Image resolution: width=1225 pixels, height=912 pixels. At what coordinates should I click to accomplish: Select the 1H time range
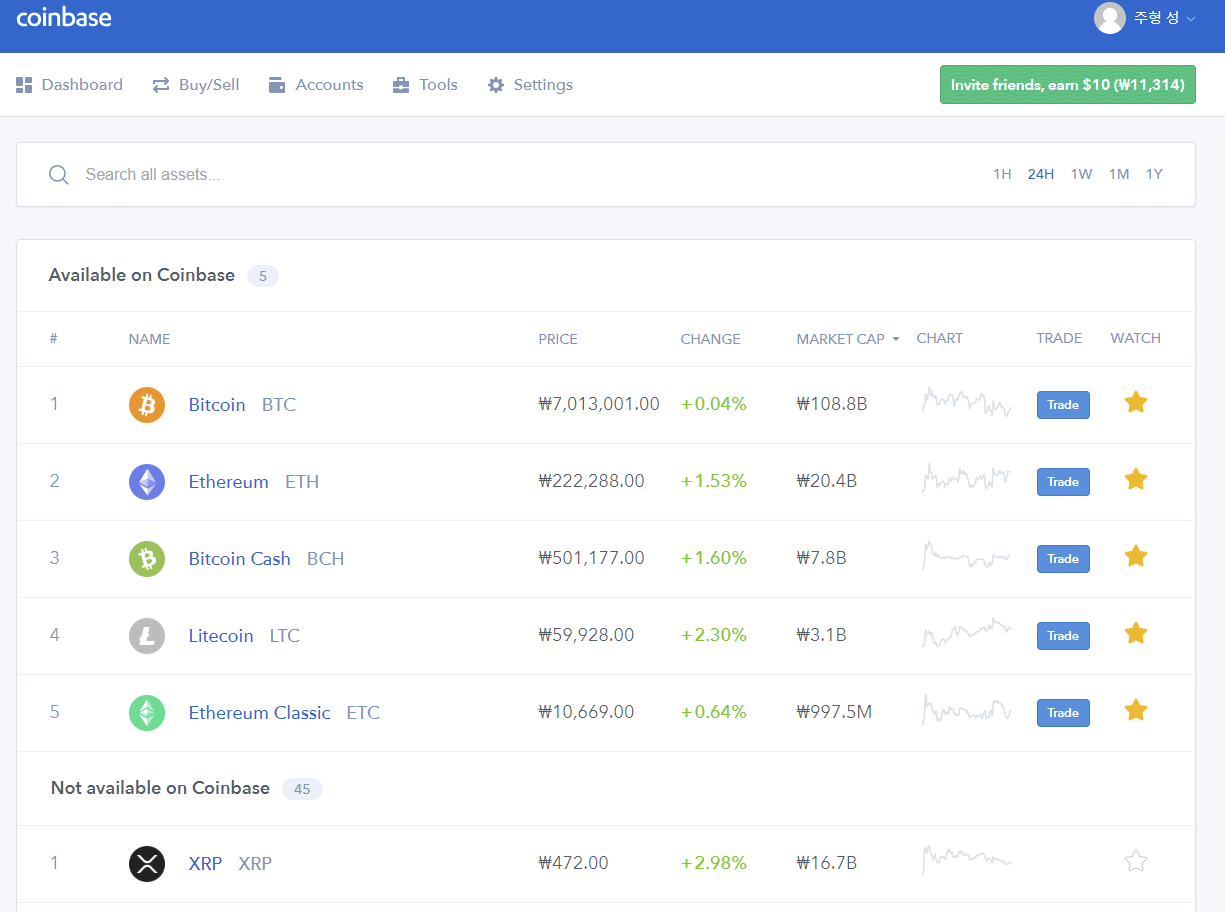pyautogui.click(x=1002, y=174)
